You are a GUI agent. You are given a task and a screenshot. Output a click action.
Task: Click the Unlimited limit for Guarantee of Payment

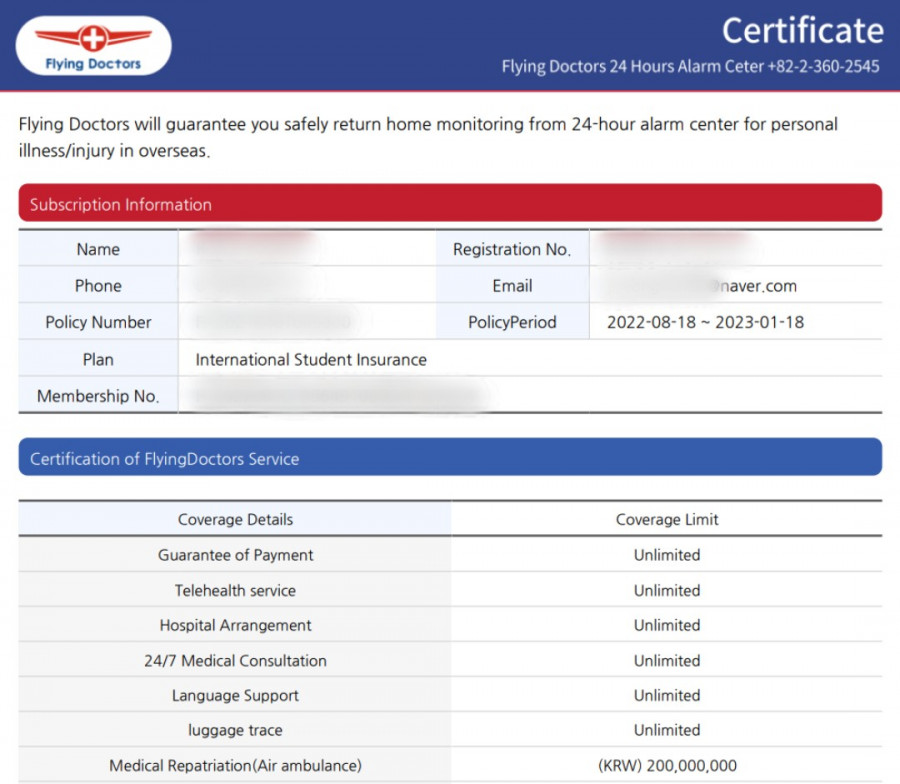click(x=667, y=555)
